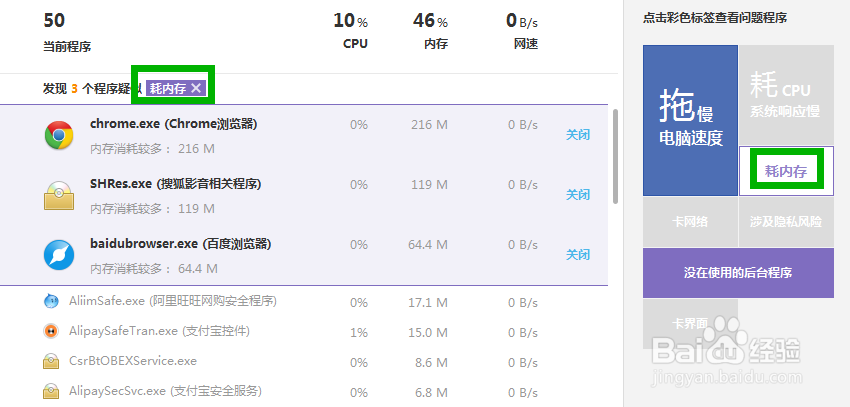Click the text 内存消耗较多： 119 M
The width and height of the screenshot is (850, 407).
152,208
